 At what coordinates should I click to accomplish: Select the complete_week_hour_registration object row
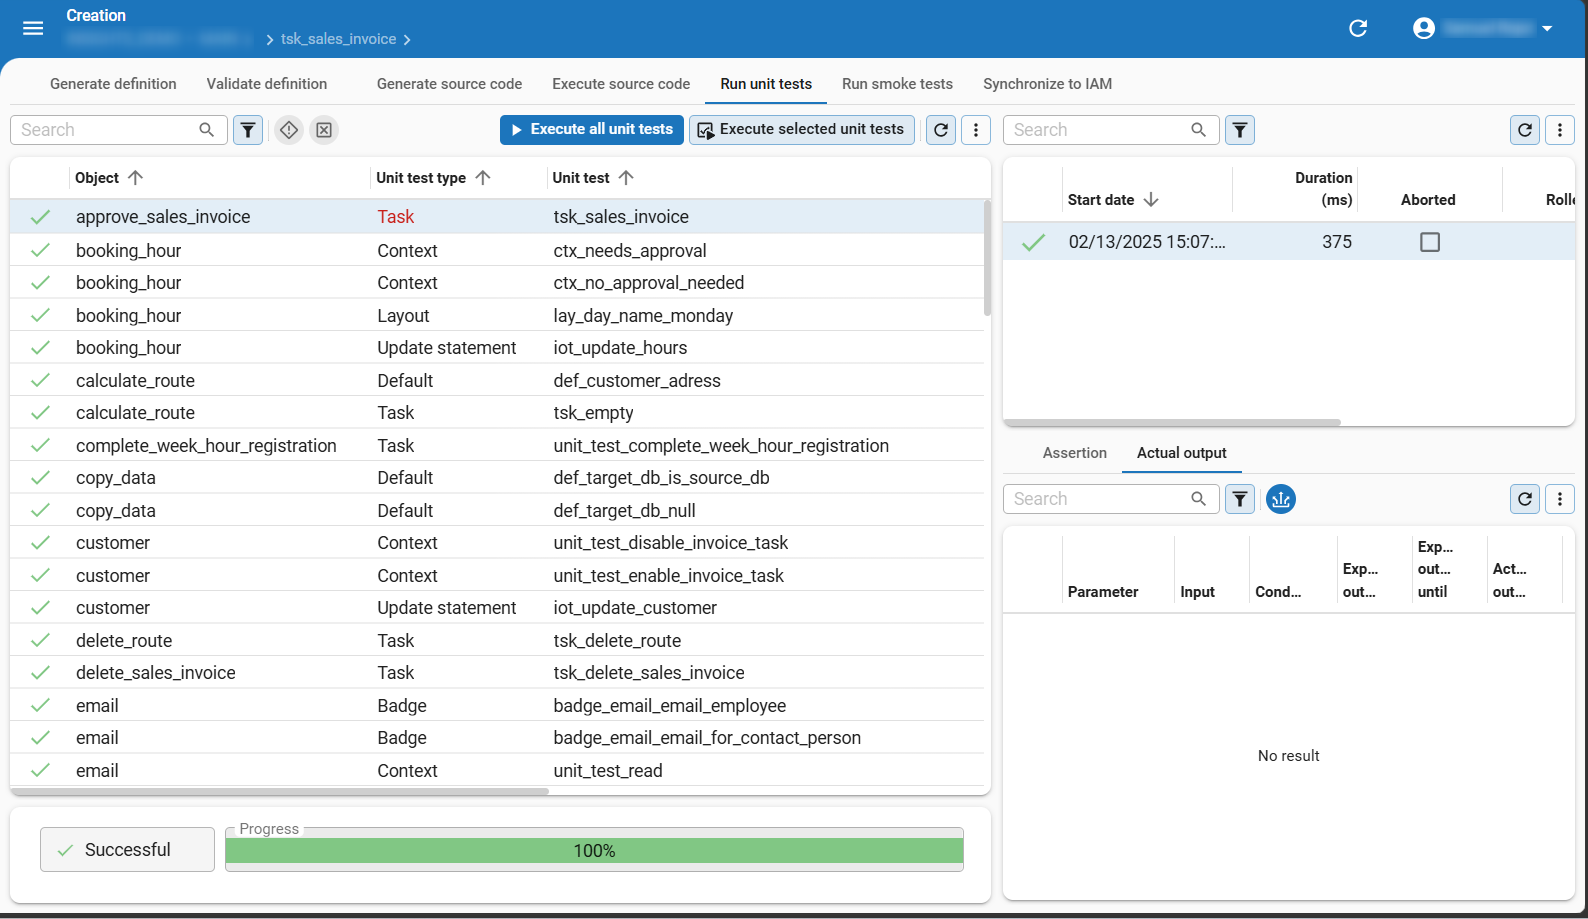pyautogui.click(x=497, y=446)
